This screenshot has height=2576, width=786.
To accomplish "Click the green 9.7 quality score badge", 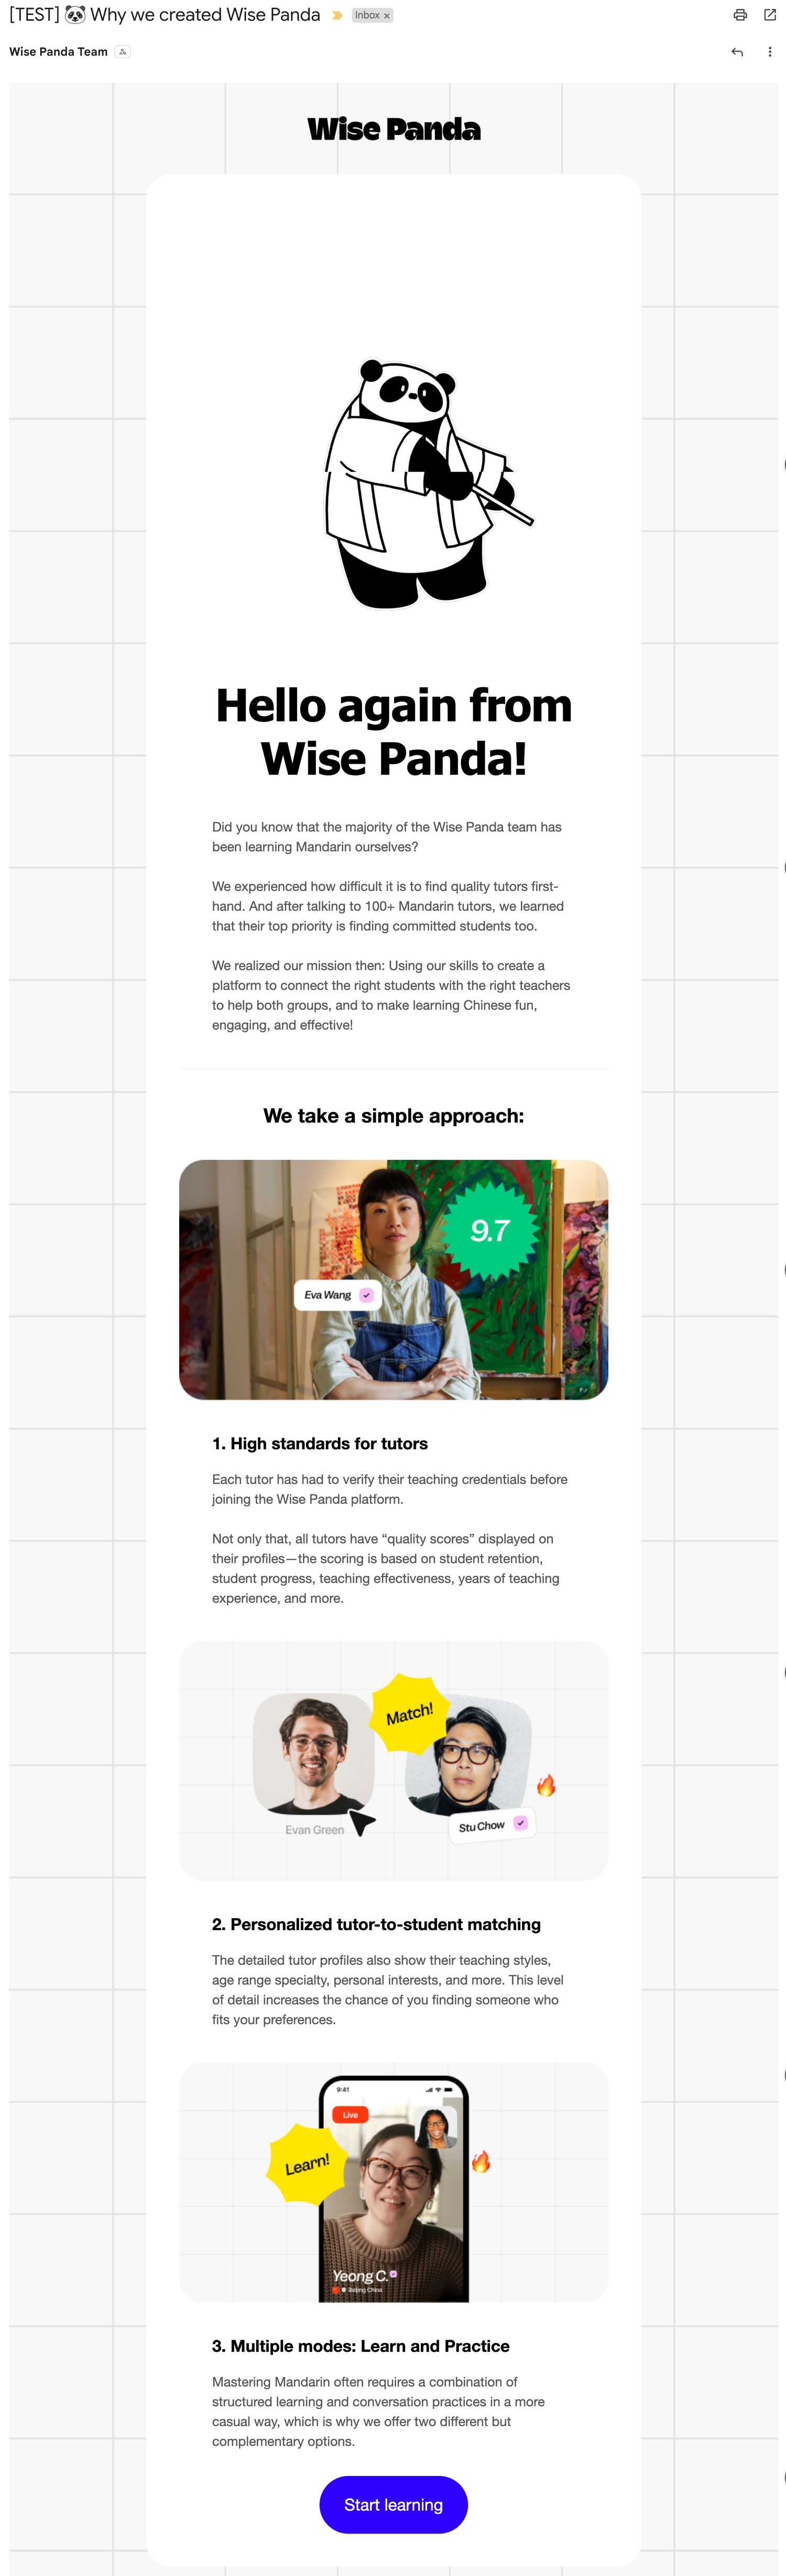I will 490,1230.
